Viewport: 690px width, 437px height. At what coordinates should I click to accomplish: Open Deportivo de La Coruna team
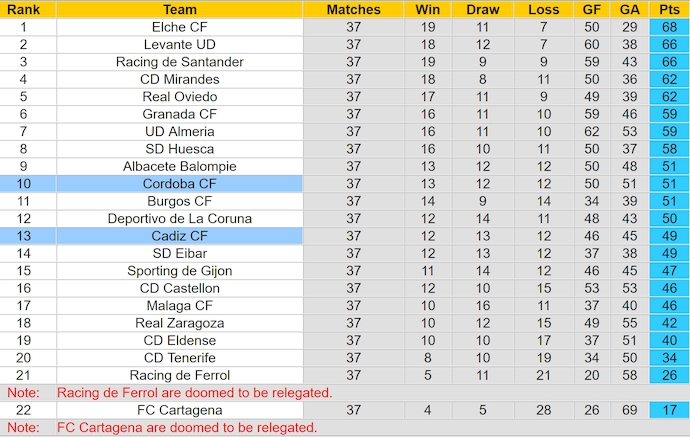(x=179, y=219)
